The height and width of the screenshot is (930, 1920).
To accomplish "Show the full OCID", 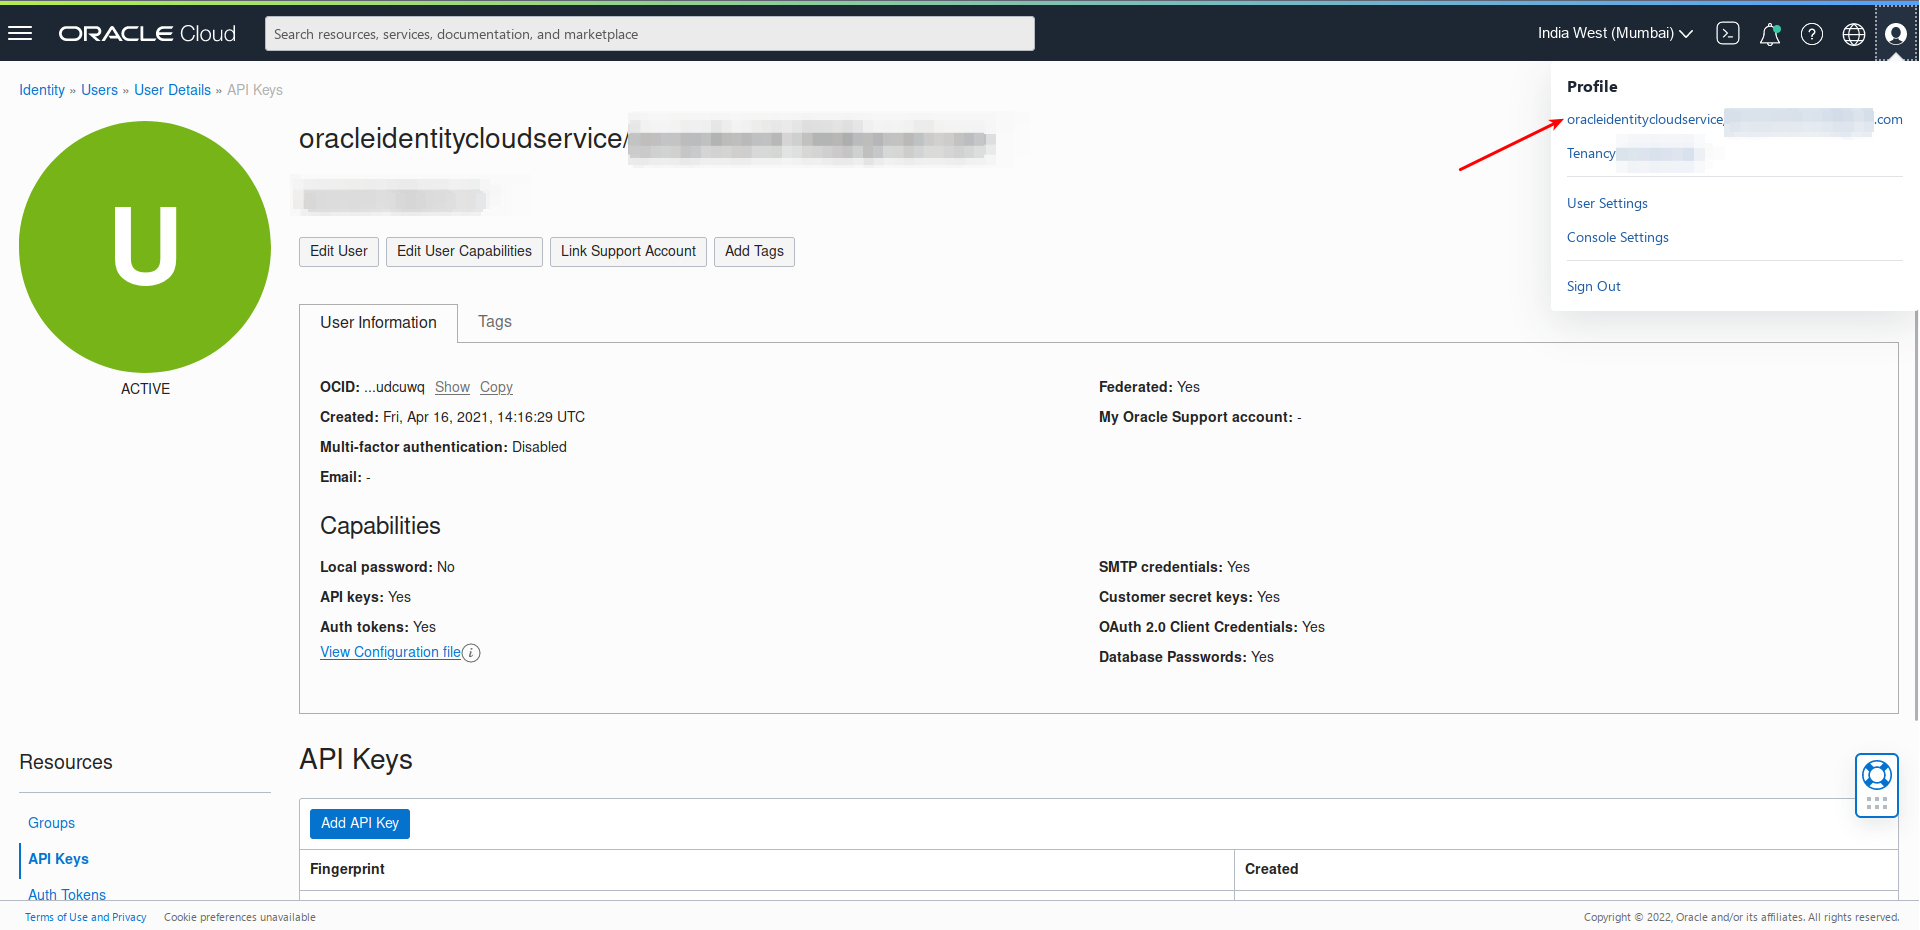I will tap(452, 388).
